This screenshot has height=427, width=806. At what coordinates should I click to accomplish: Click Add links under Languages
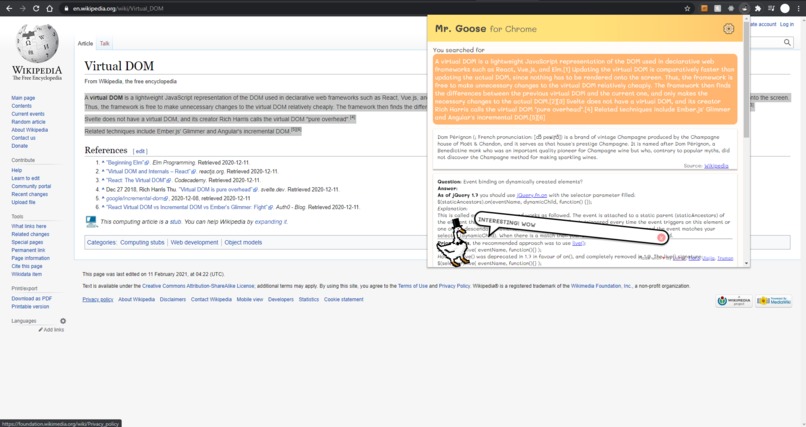coord(51,329)
